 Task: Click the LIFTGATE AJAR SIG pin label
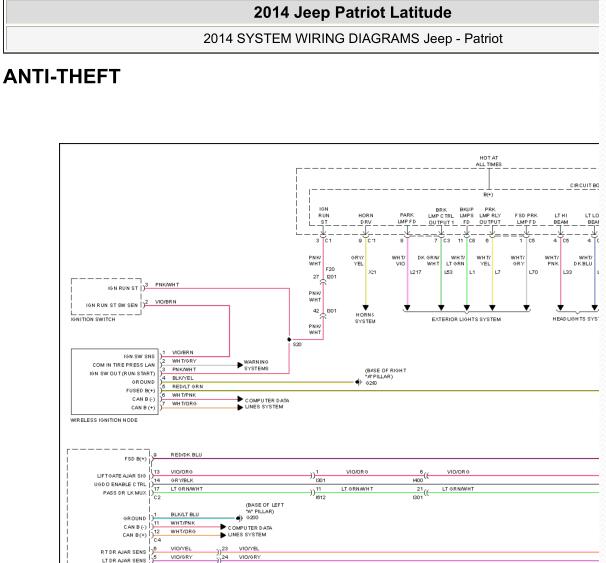(121, 476)
